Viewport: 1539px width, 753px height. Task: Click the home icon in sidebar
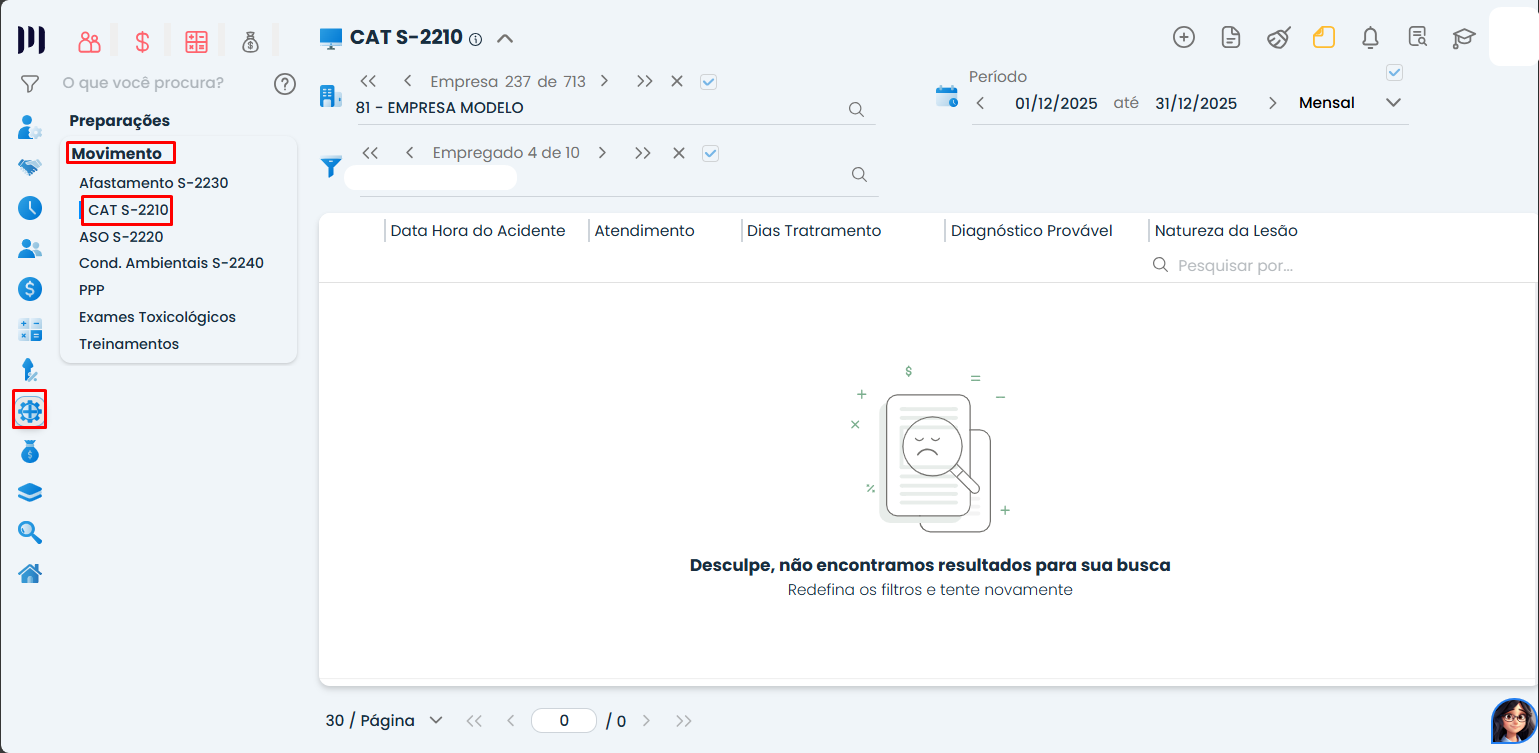(x=30, y=574)
